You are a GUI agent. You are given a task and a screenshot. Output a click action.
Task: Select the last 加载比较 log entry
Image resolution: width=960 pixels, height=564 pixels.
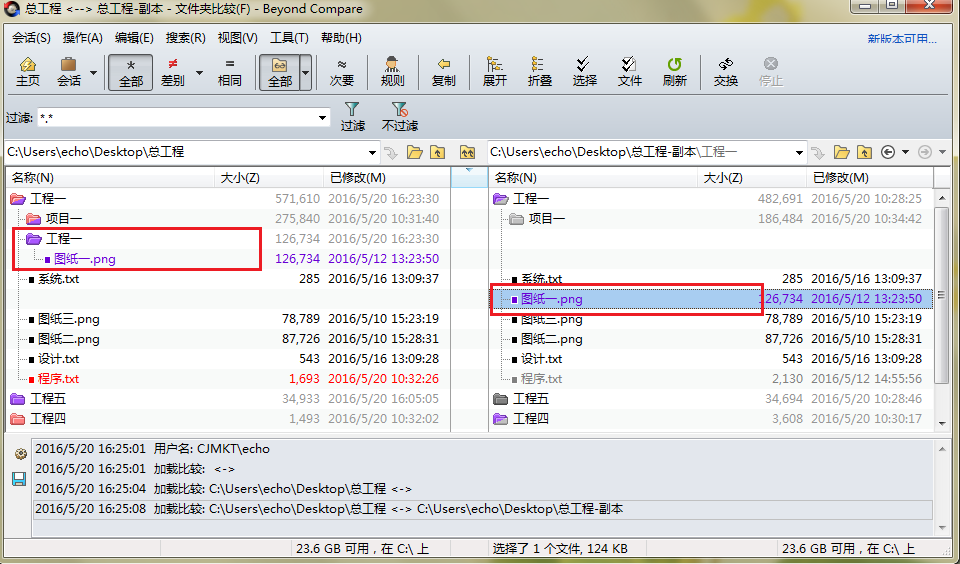pyautogui.click(x=482, y=509)
